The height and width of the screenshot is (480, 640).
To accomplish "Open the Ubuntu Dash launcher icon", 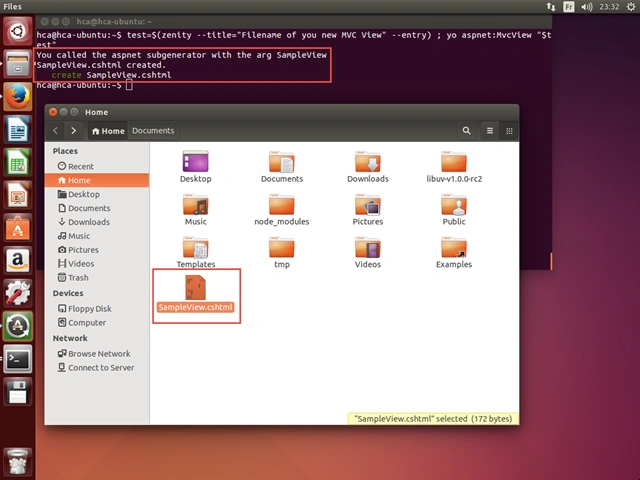I will tap(18, 31).
